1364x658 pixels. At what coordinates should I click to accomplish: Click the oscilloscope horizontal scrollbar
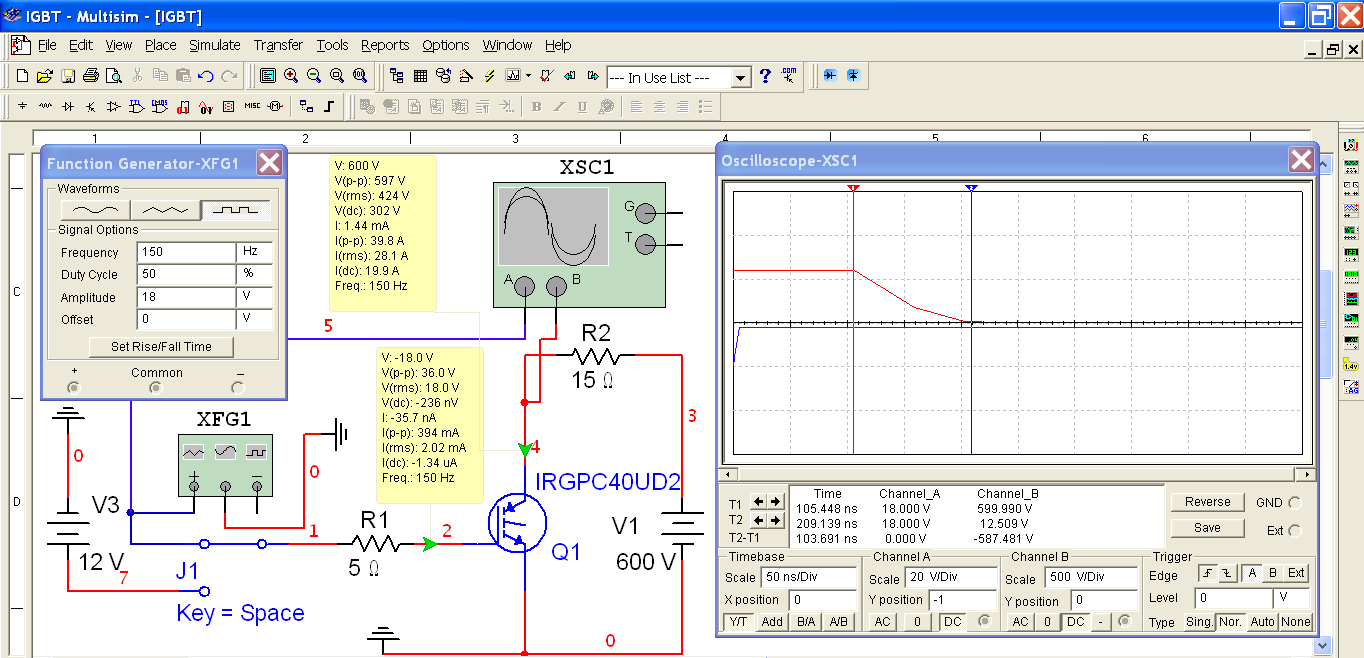click(x=1018, y=474)
